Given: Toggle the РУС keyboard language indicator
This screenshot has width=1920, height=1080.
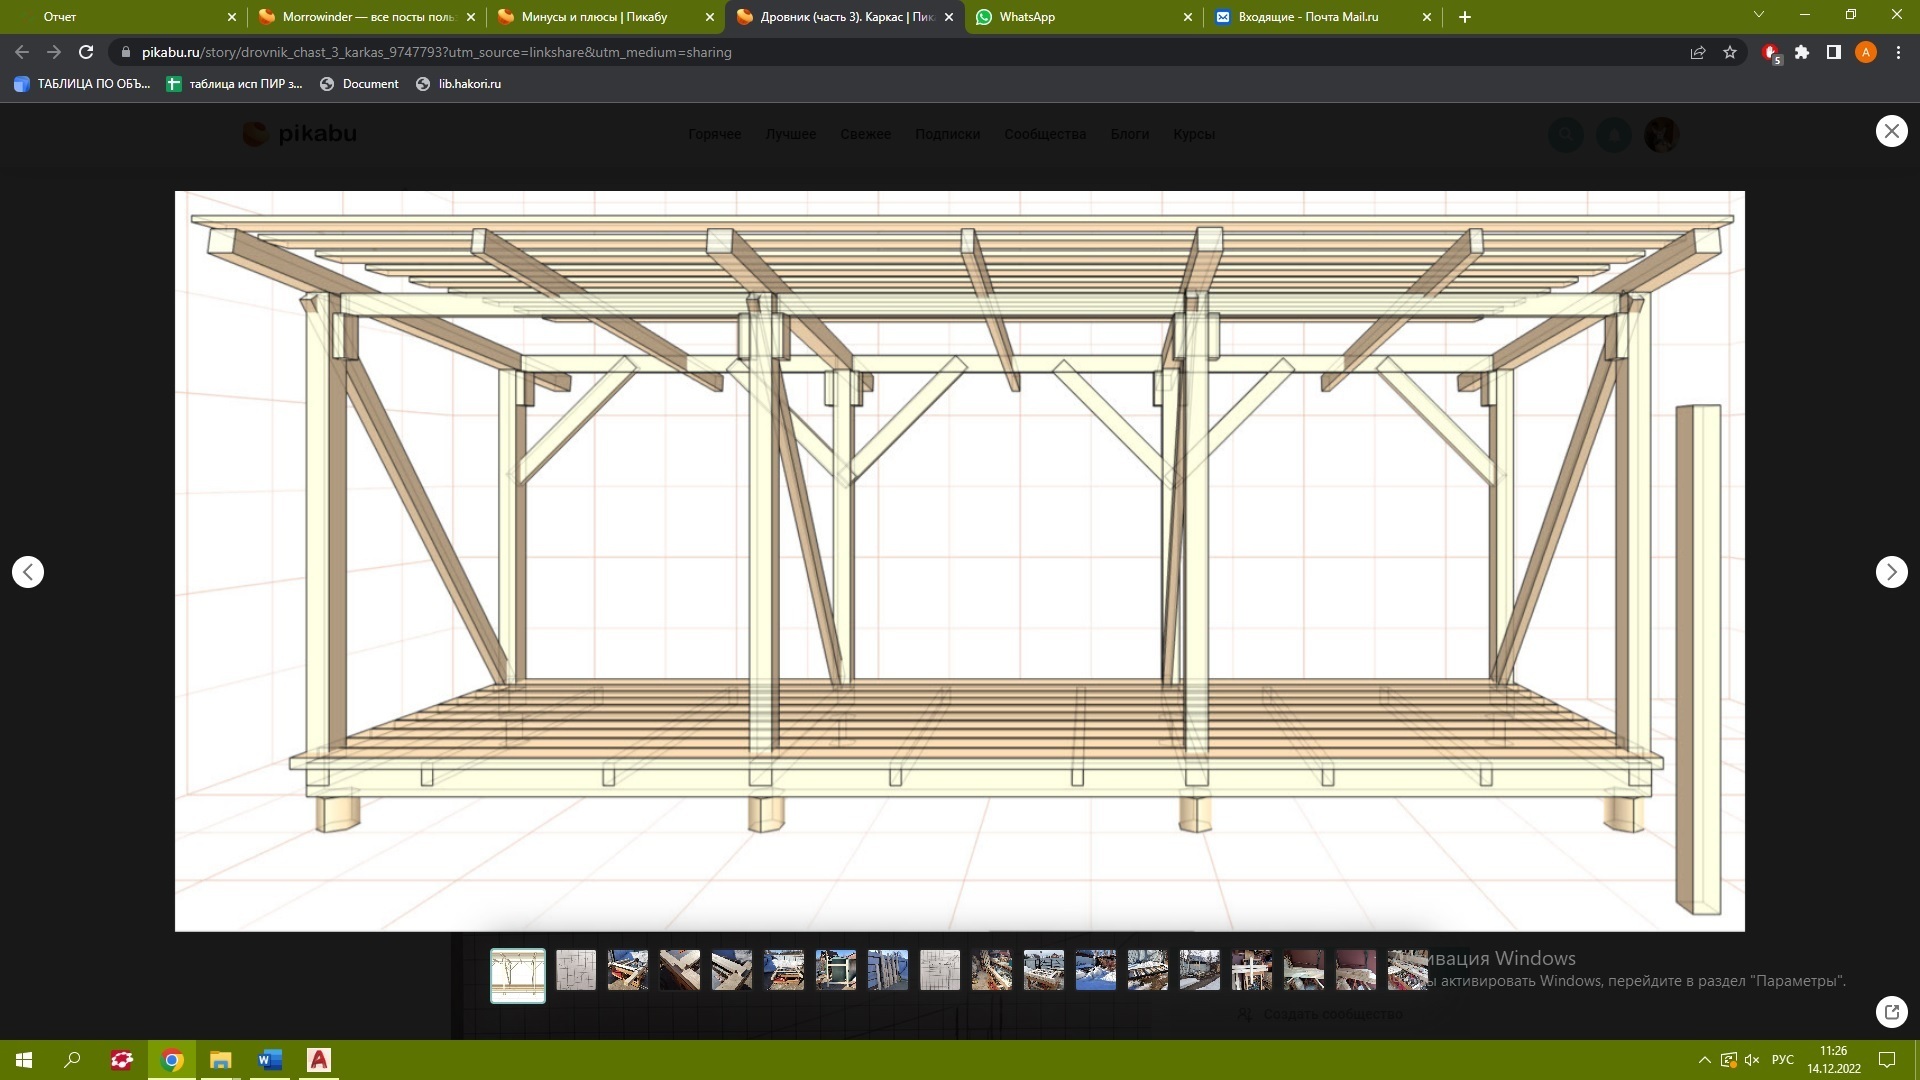Looking at the screenshot, I should tap(1782, 1060).
